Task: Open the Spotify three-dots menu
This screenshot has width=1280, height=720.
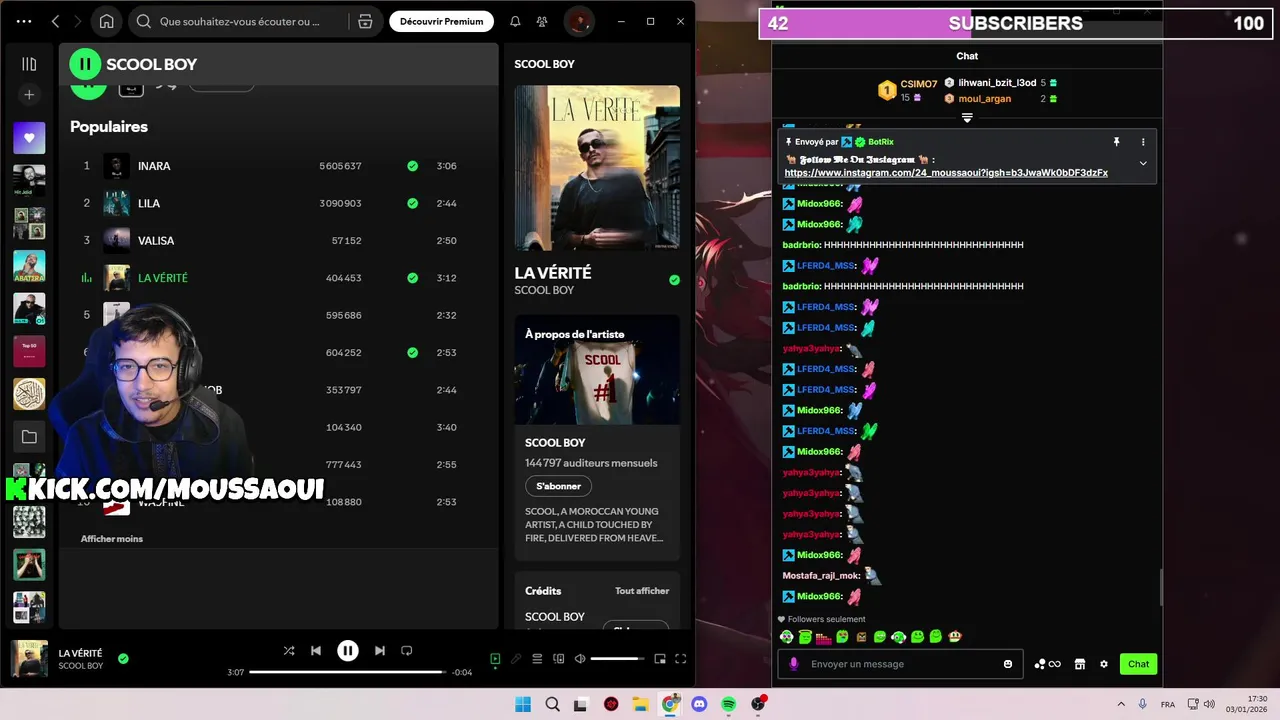Action: click(x=24, y=21)
